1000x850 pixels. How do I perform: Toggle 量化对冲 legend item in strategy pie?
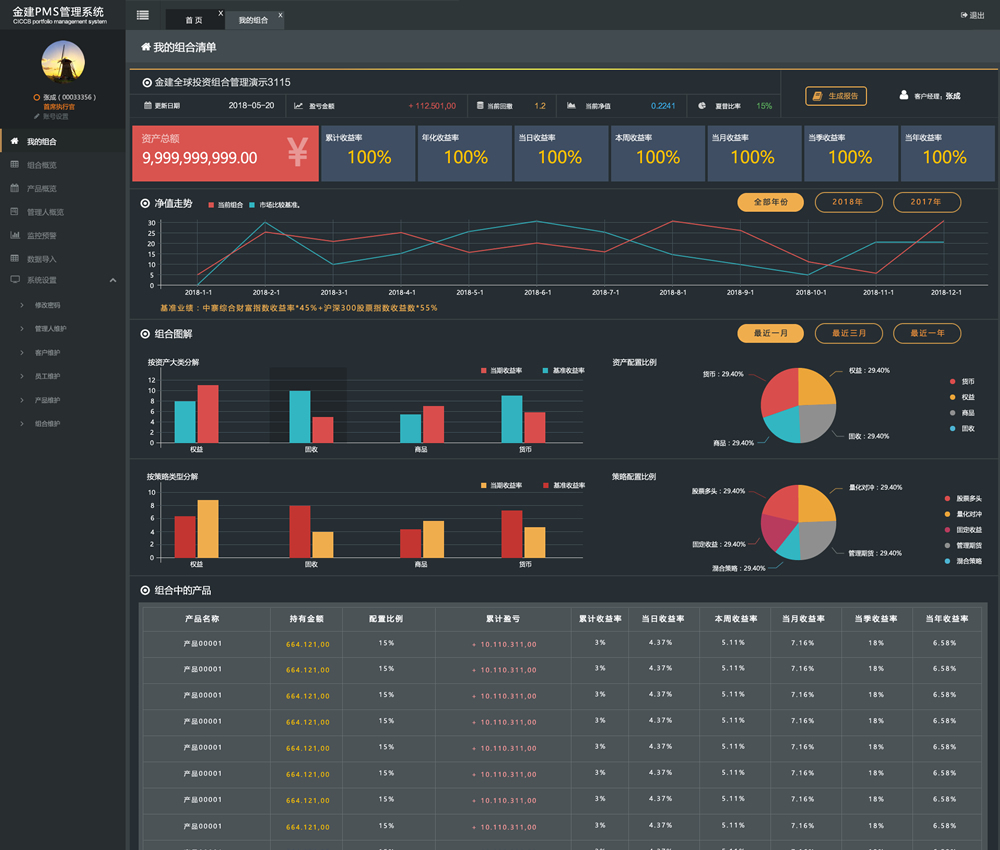947,514
